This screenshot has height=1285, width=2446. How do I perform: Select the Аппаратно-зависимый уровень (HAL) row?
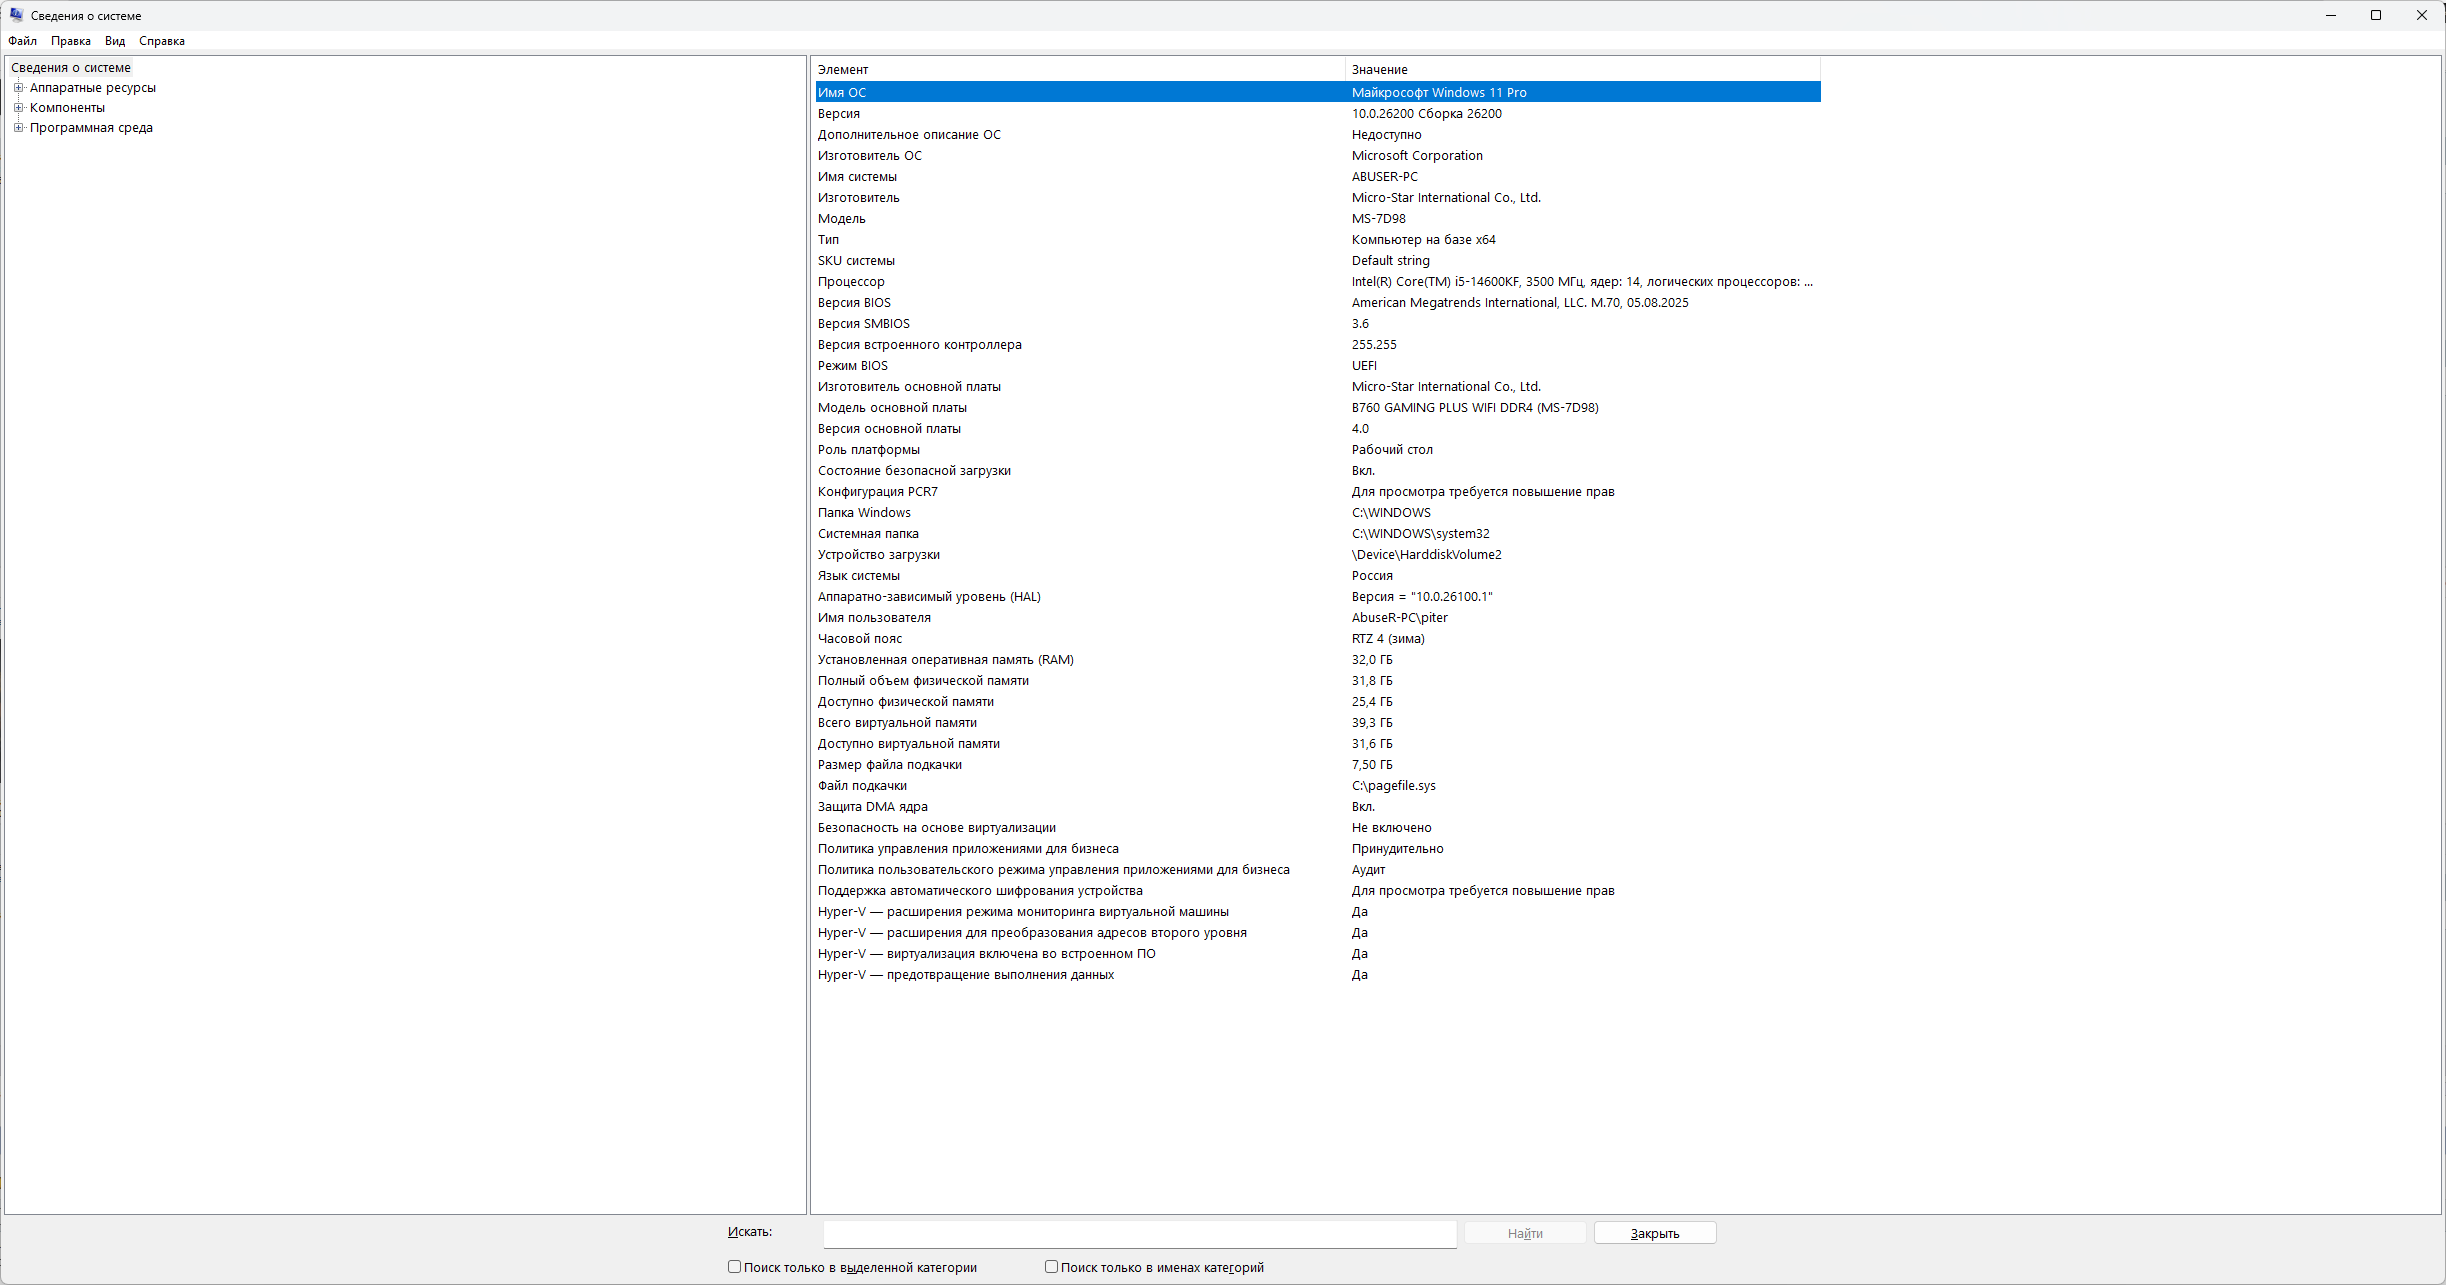click(1318, 596)
